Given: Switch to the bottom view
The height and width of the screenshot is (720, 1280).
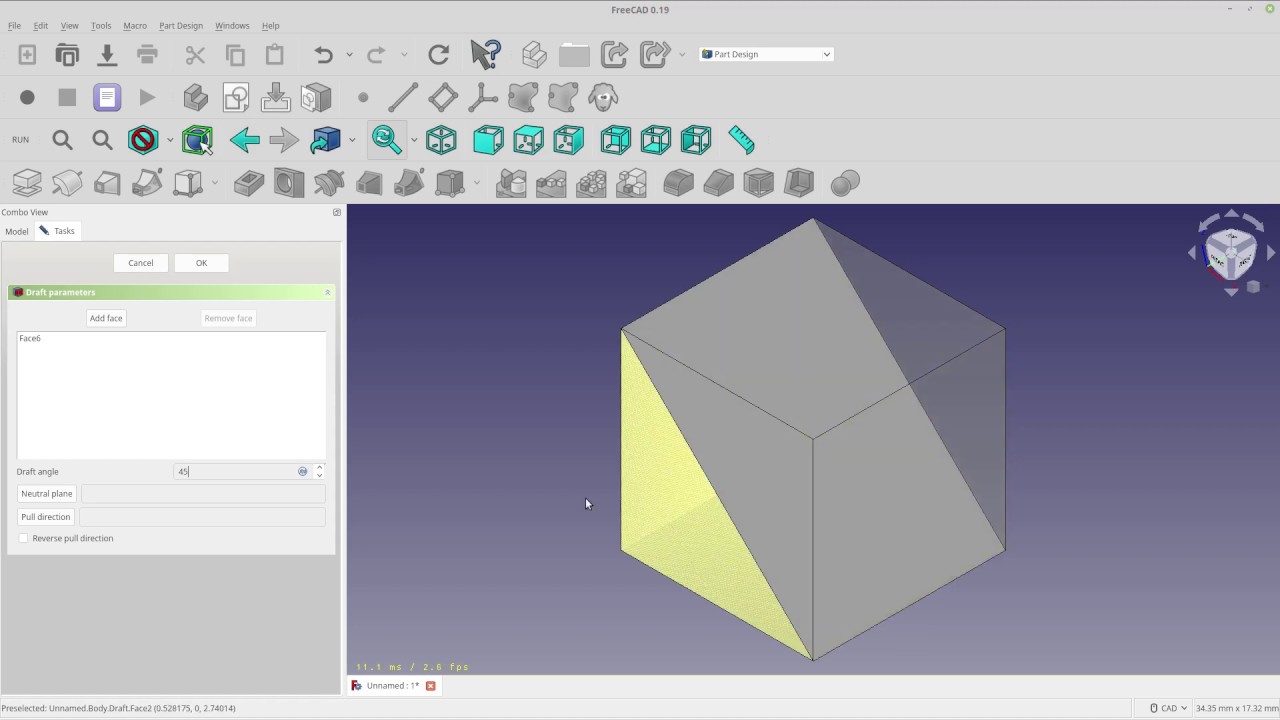Looking at the screenshot, I should (656, 140).
